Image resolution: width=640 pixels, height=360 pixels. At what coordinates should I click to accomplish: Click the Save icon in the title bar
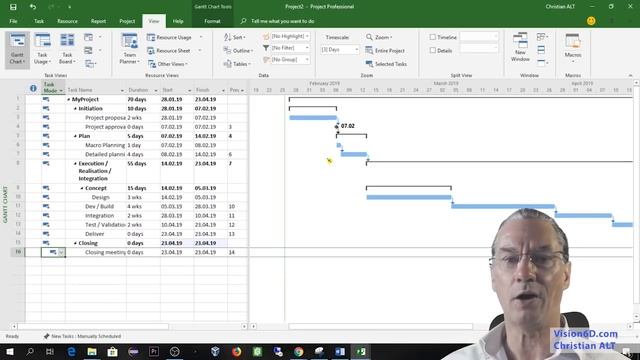coord(13,7)
